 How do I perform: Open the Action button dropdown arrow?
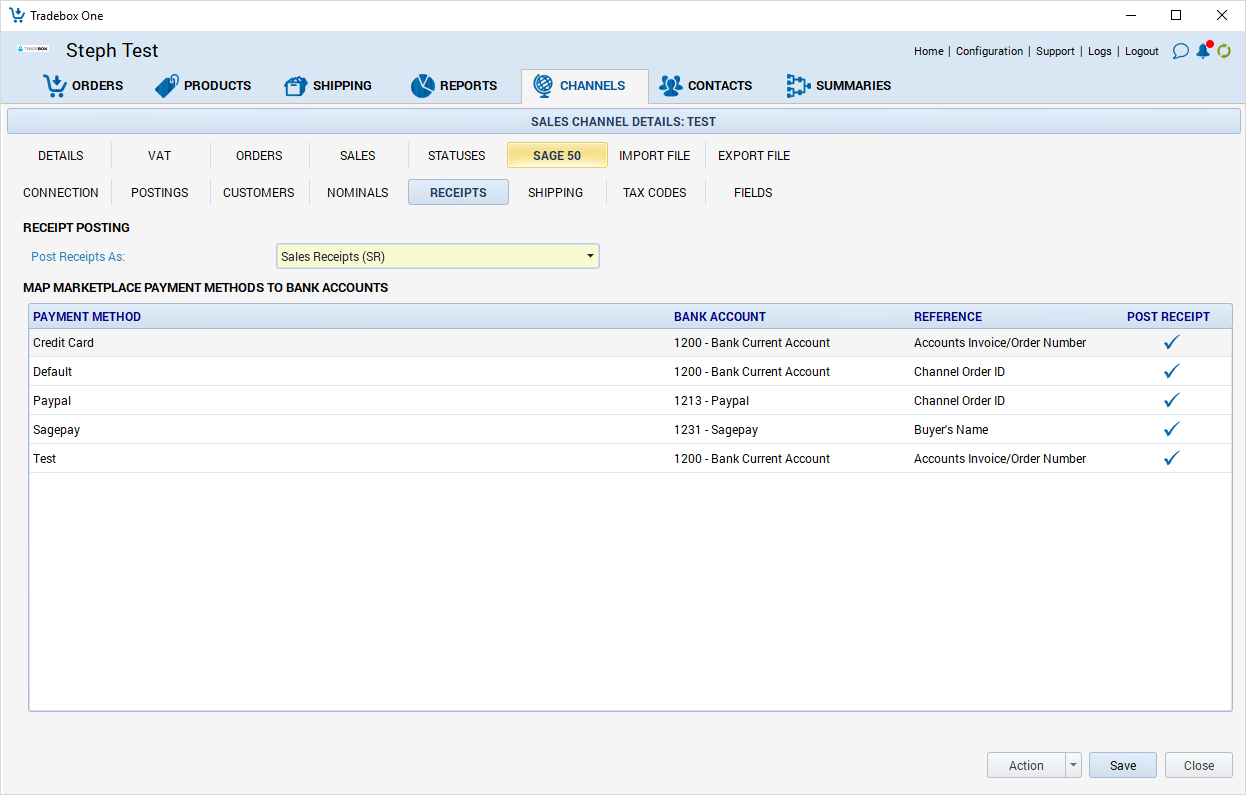point(1073,766)
